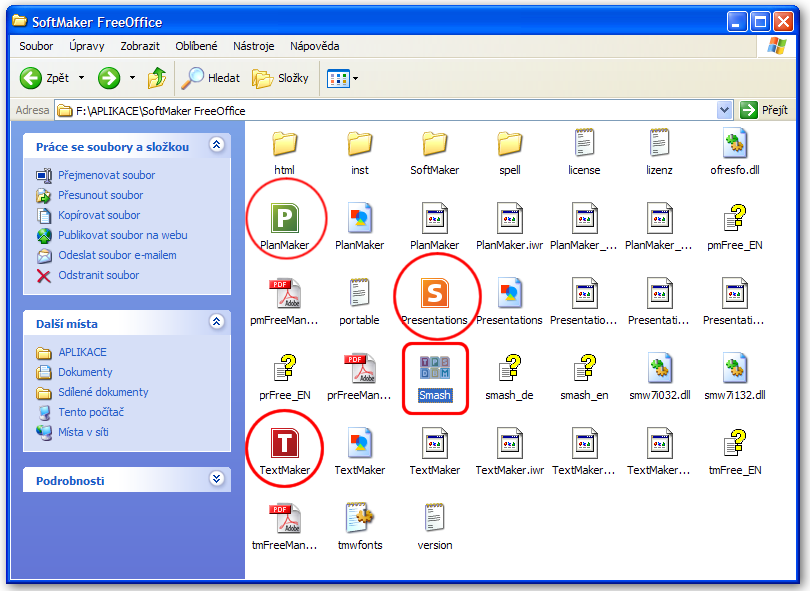Screen dimensions: 810x591
Task: Select the pmFreeMan PDF file
Action: pyautogui.click(x=284, y=301)
